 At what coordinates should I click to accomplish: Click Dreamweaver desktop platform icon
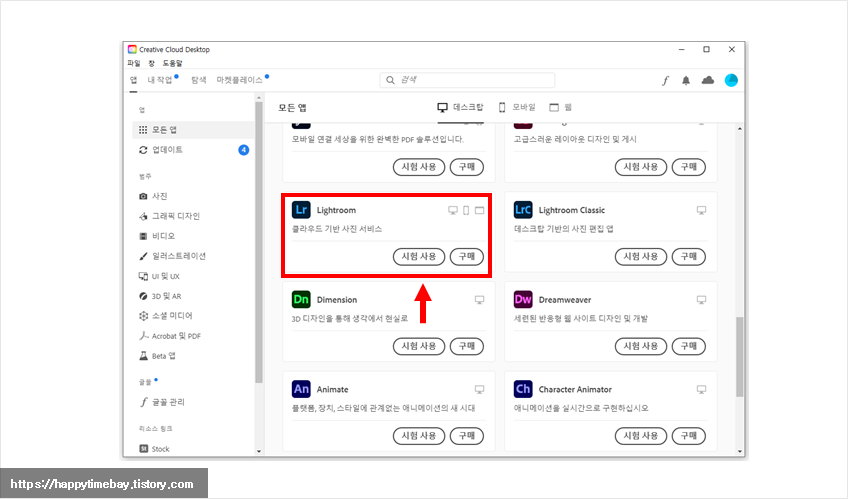(701, 300)
